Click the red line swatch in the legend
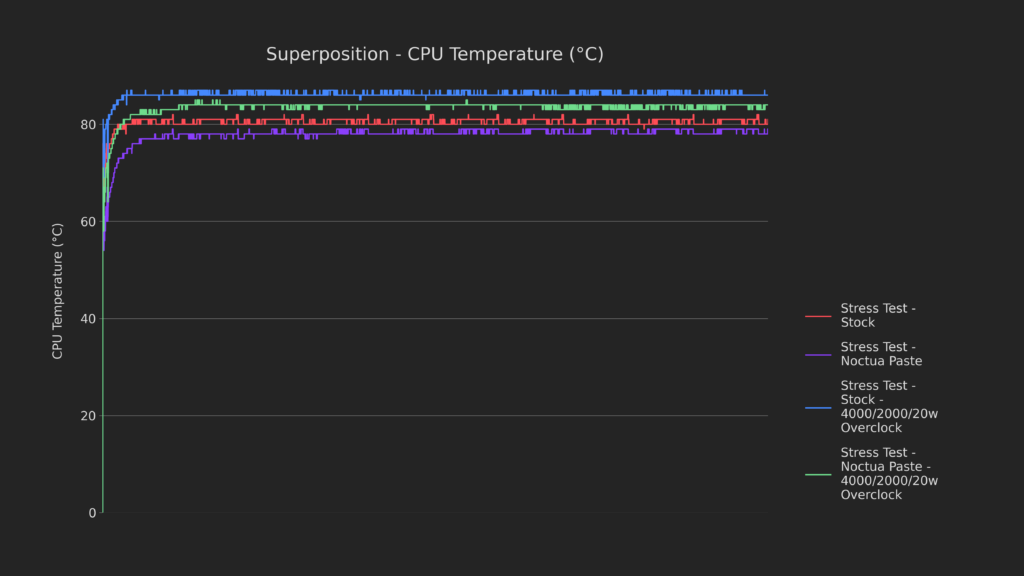This screenshot has height=576, width=1024. tap(818, 316)
